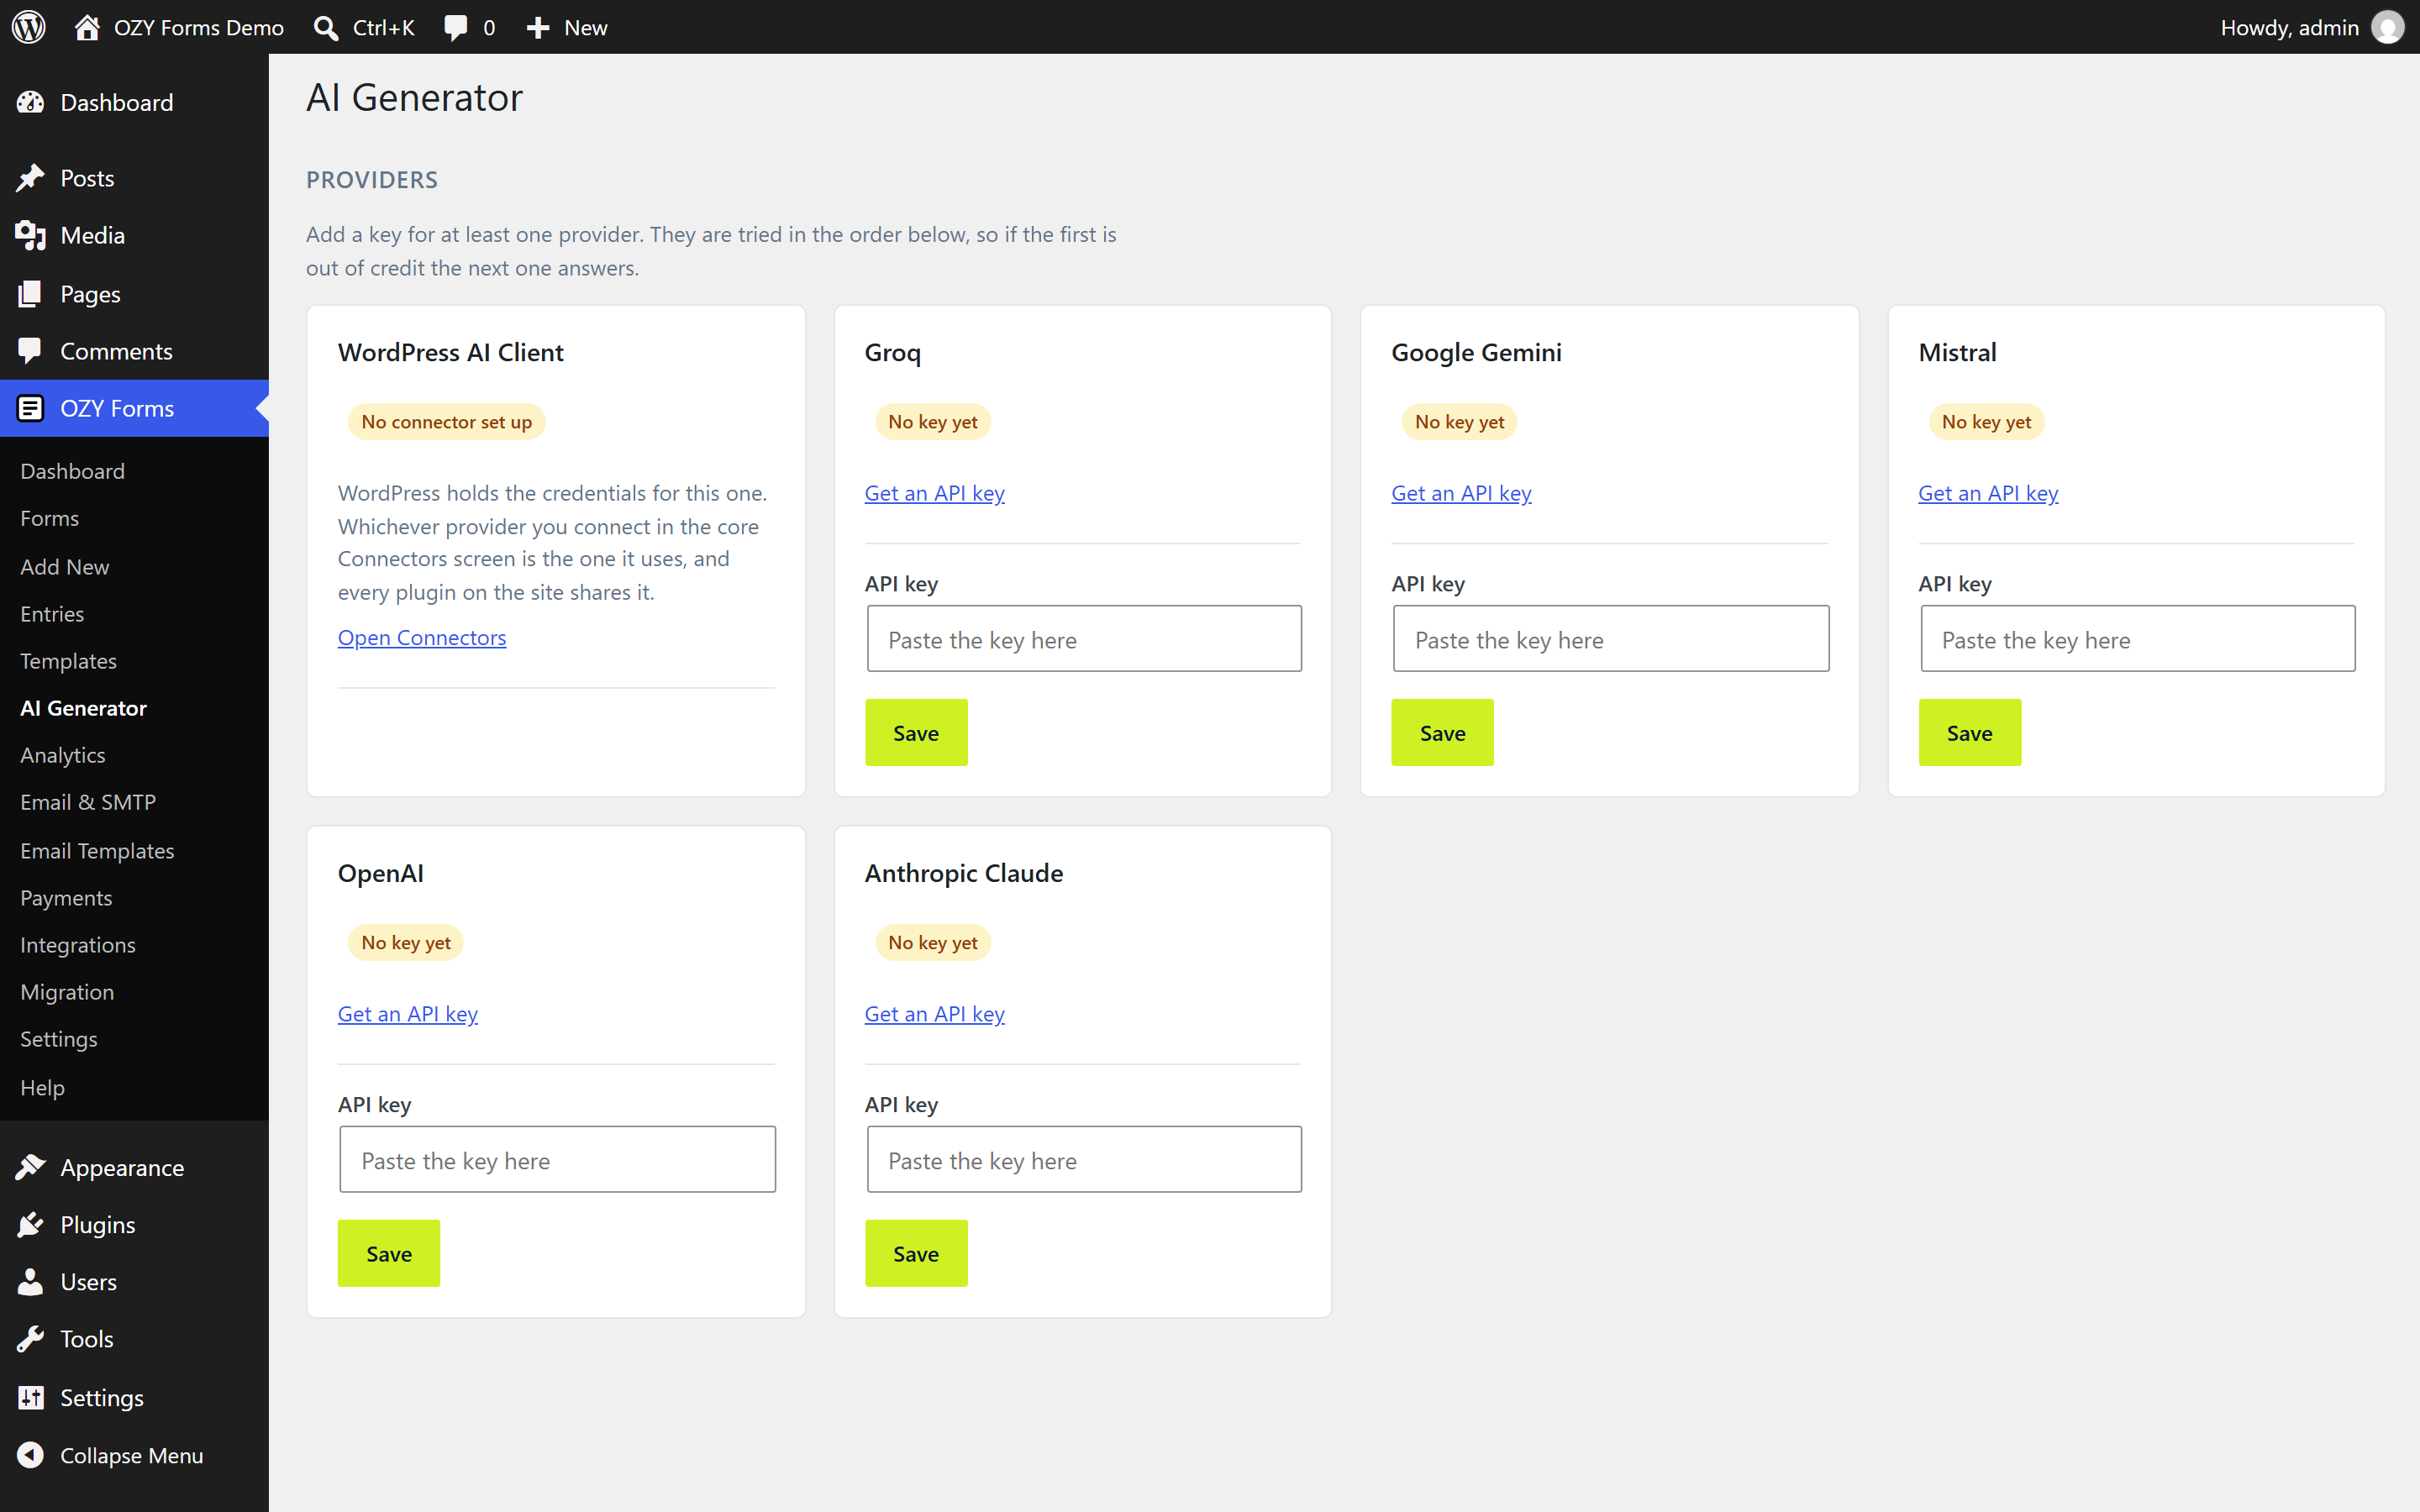Viewport: 2420px width, 1512px height.
Task: Click the Collapse Menu arrow icon
Action: (30, 1455)
